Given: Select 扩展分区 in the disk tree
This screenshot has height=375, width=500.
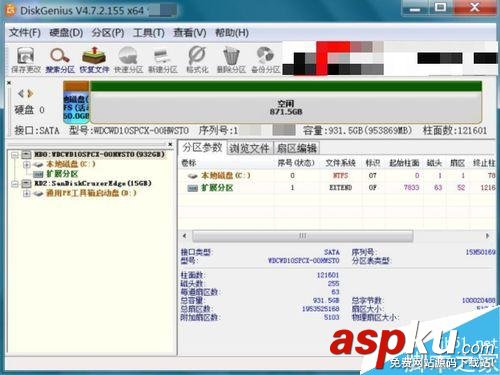Looking at the screenshot, I should (62, 174).
